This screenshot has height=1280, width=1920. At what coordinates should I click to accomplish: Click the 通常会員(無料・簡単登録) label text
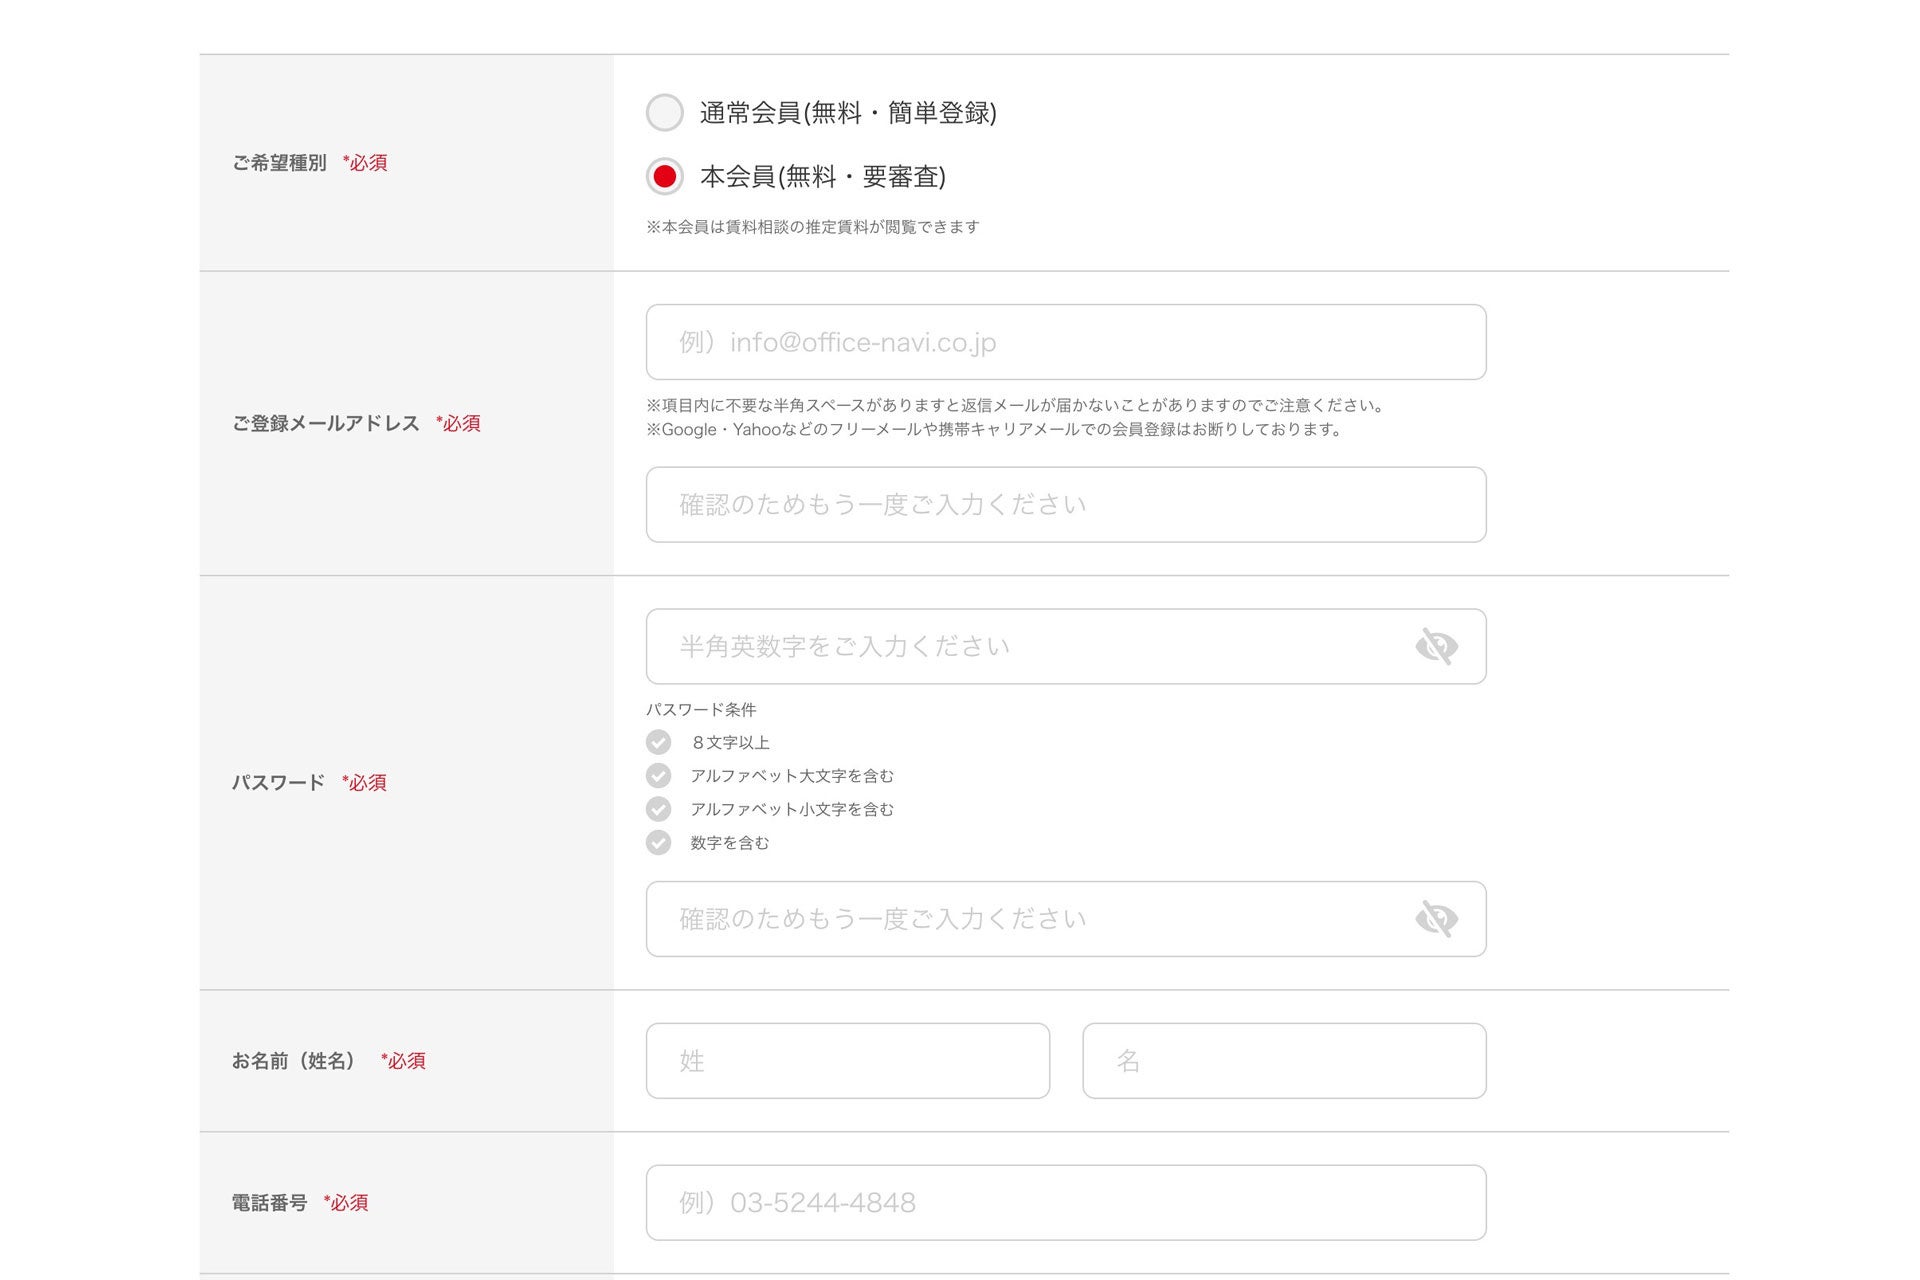pos(848,113)
